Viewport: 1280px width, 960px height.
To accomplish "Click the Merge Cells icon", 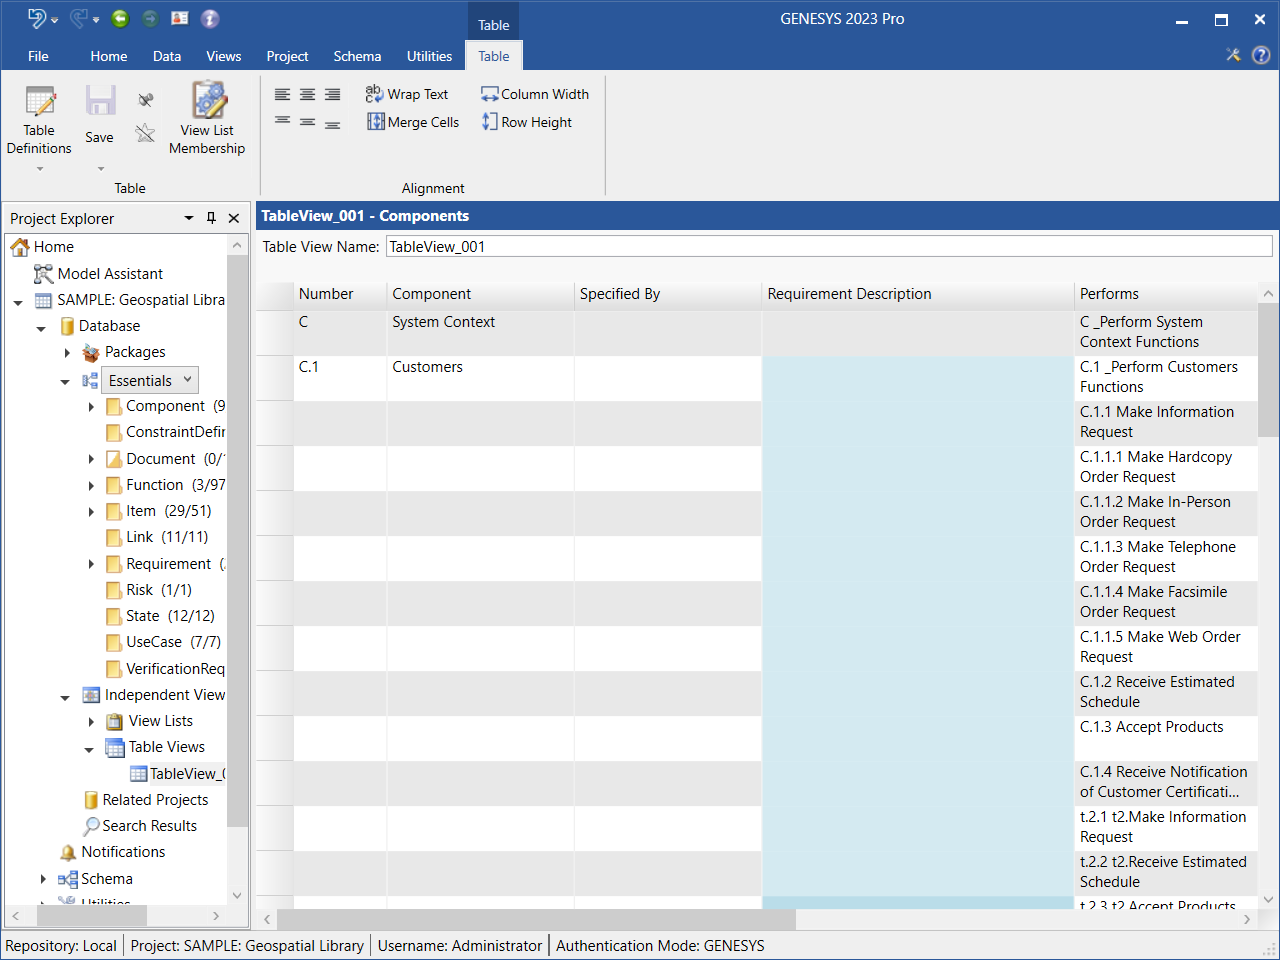I will pos(376,122).
